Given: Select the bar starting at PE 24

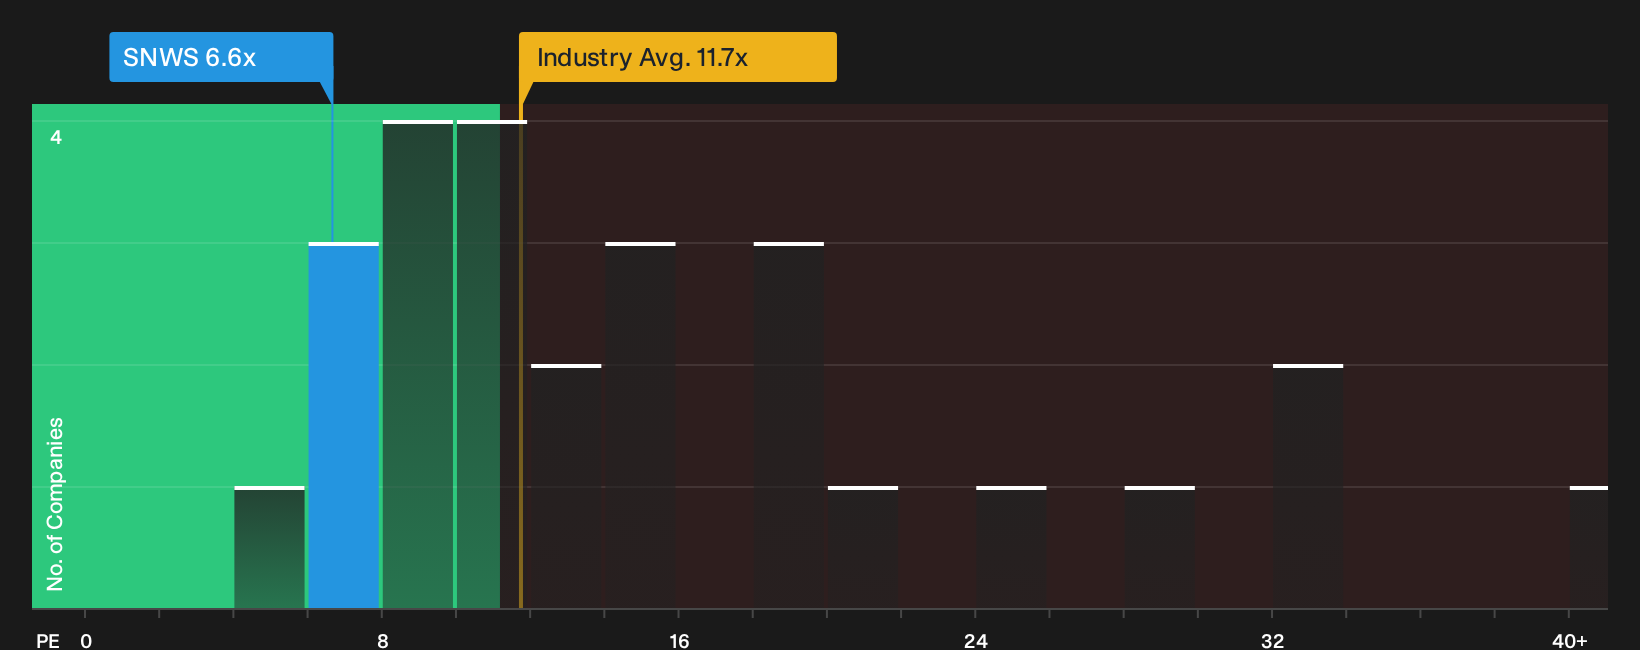Looking at the screenshot, I should pos(1011,547).
